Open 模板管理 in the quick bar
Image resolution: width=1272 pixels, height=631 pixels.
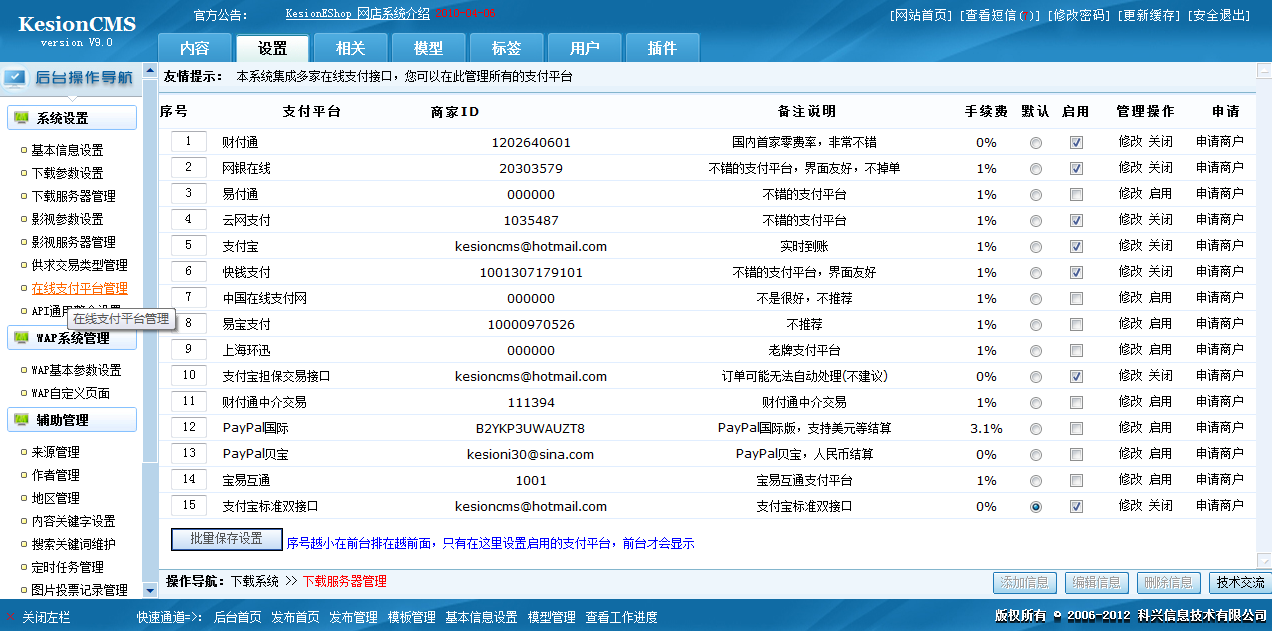pyautogui.click(x=412, y=618)
